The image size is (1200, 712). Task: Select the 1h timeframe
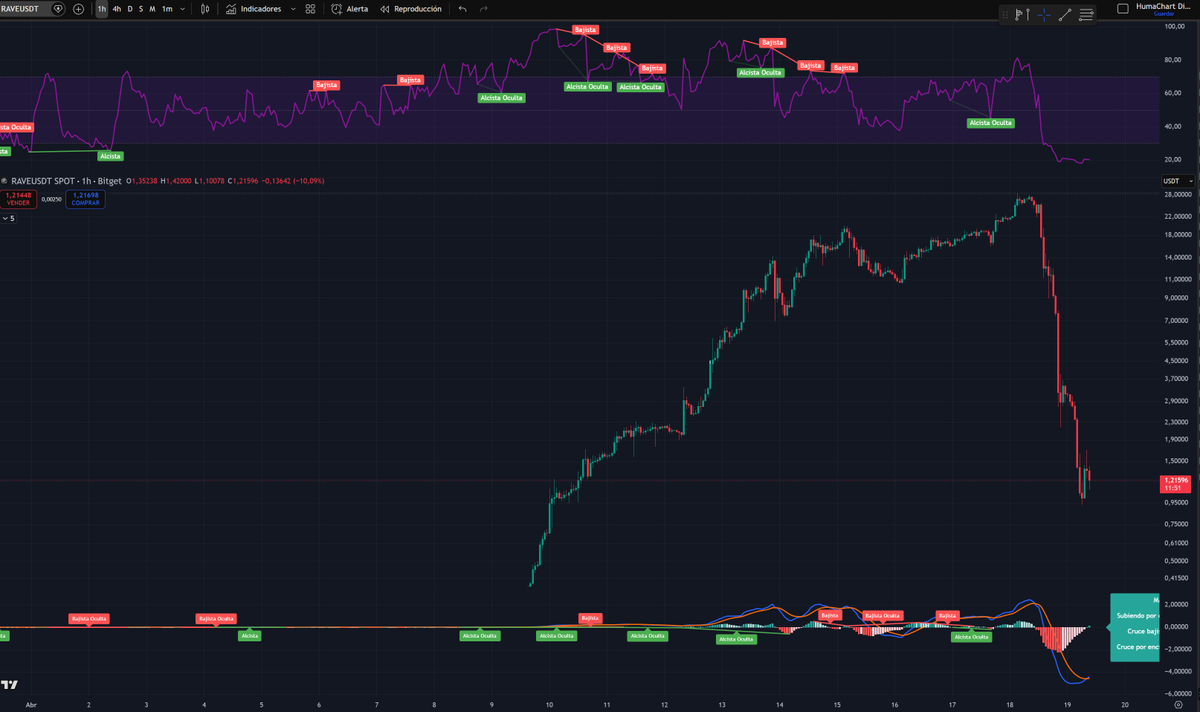[102, 8]
